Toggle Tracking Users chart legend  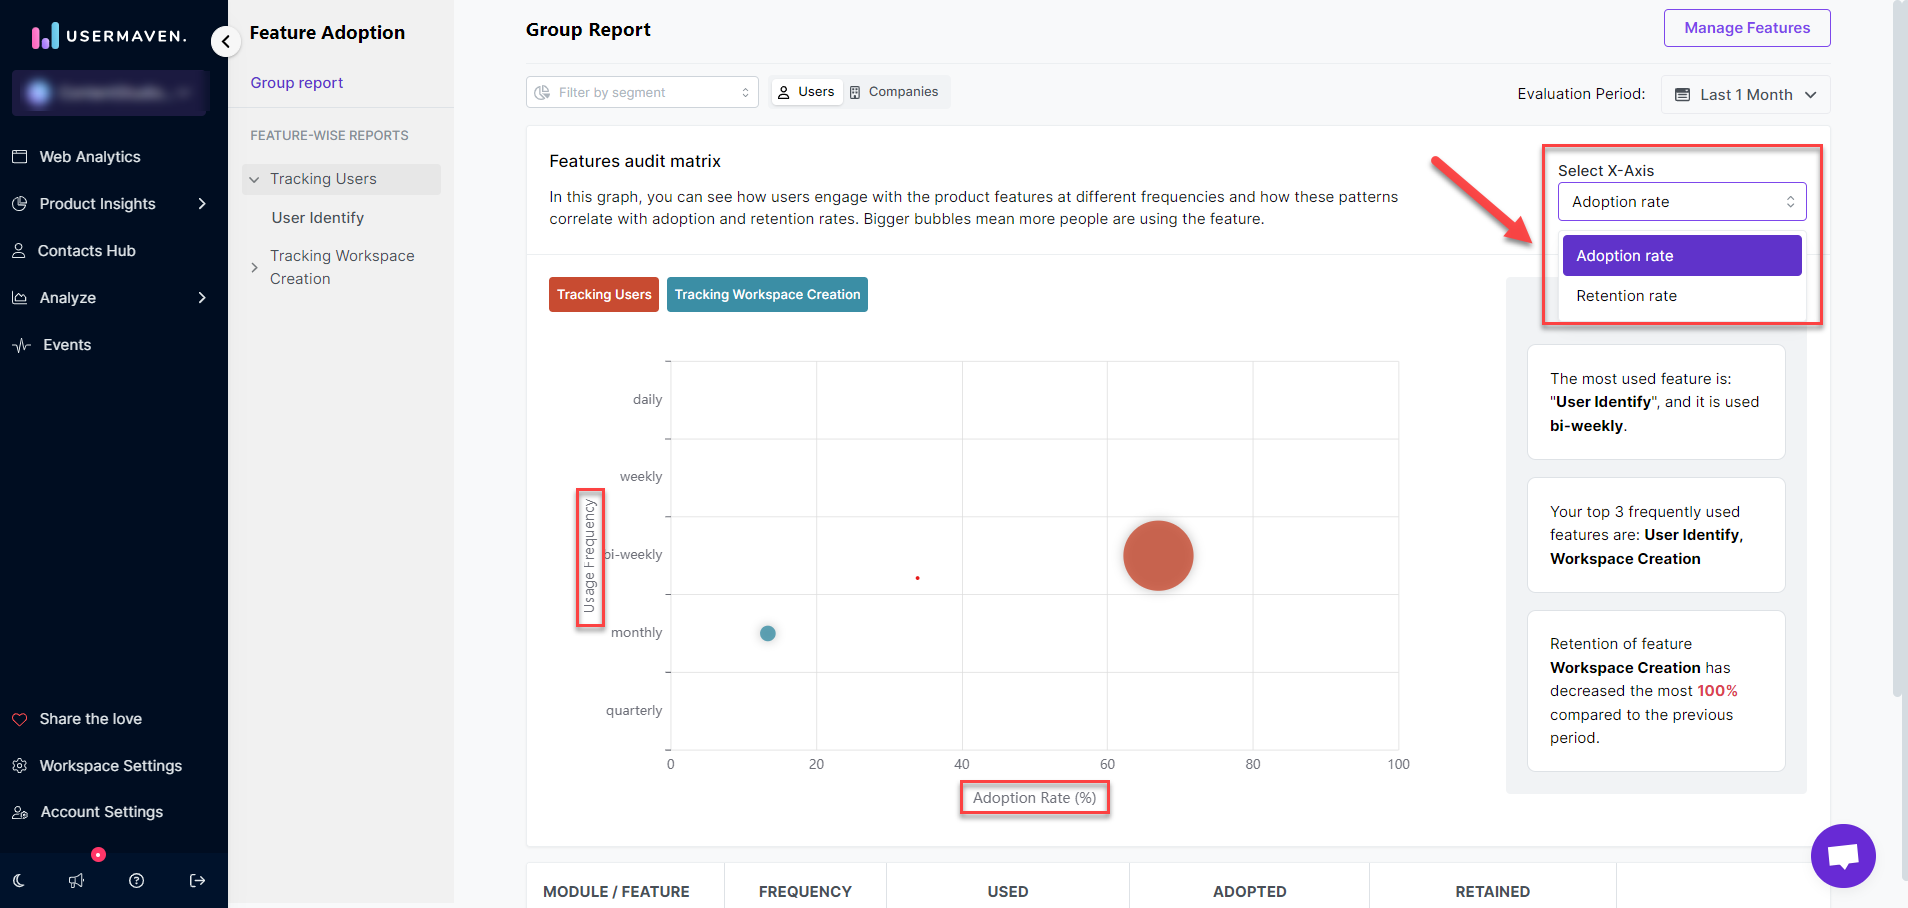click(603, 295)
